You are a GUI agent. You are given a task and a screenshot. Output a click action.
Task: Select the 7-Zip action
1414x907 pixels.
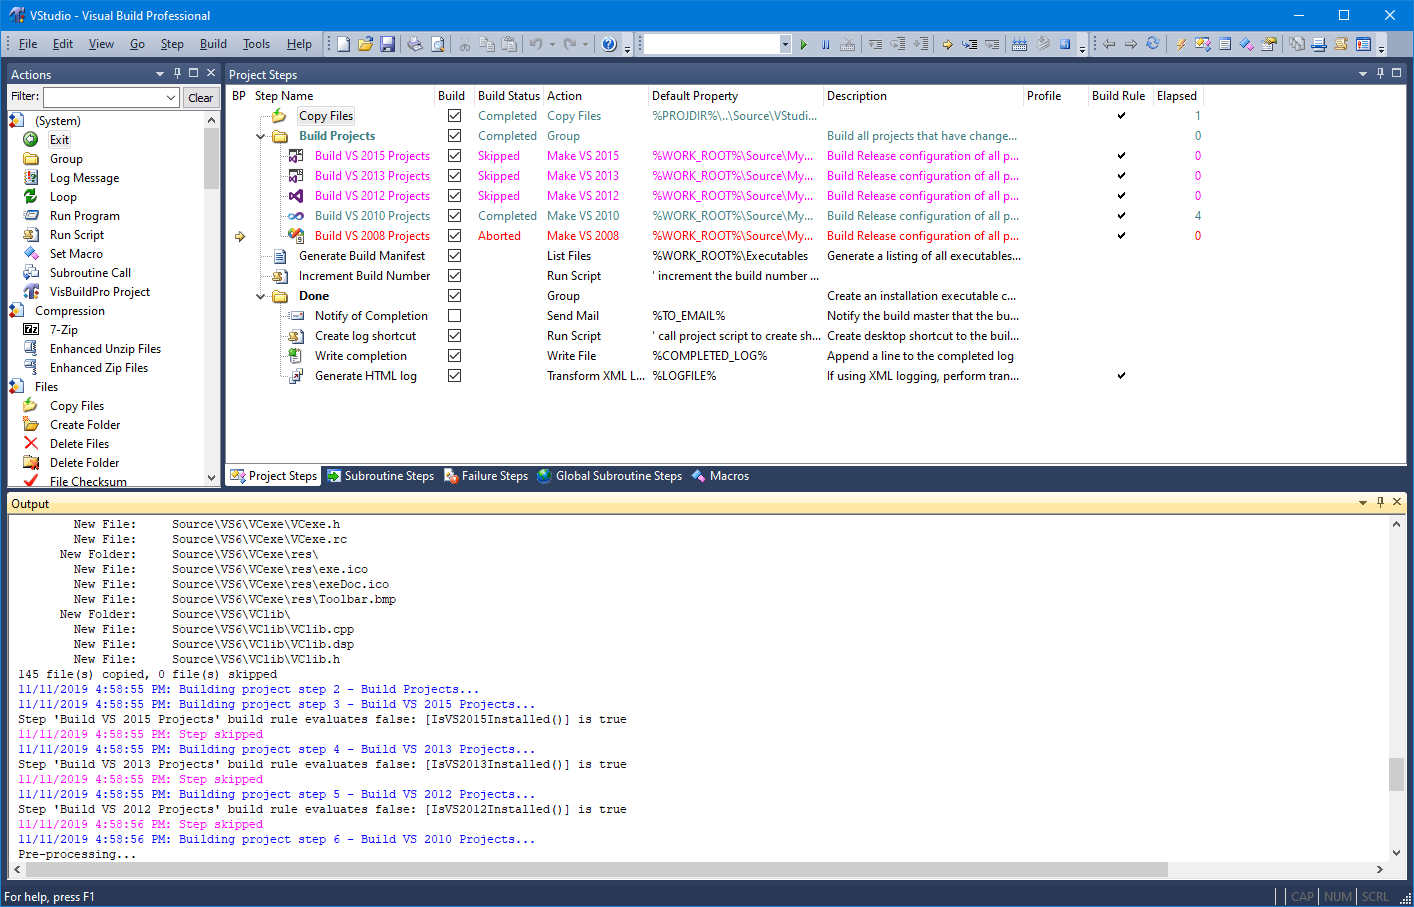point(64,330)
